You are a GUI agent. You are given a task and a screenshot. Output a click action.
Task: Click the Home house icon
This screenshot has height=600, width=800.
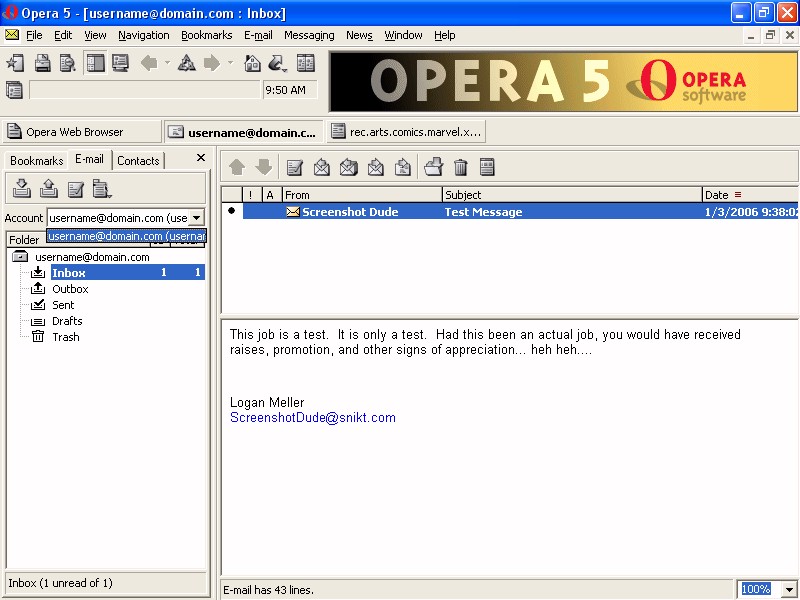click(253, 63)
